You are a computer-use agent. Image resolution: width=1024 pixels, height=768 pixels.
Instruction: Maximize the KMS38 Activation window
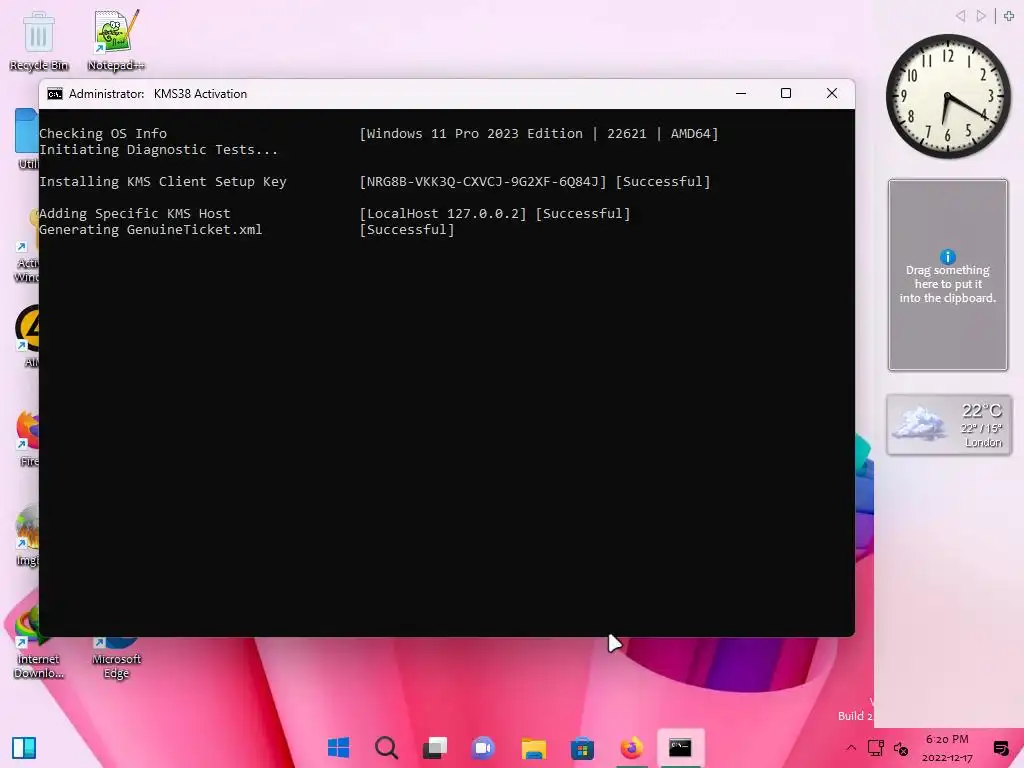pyautogui.click(x=786, y=93)
